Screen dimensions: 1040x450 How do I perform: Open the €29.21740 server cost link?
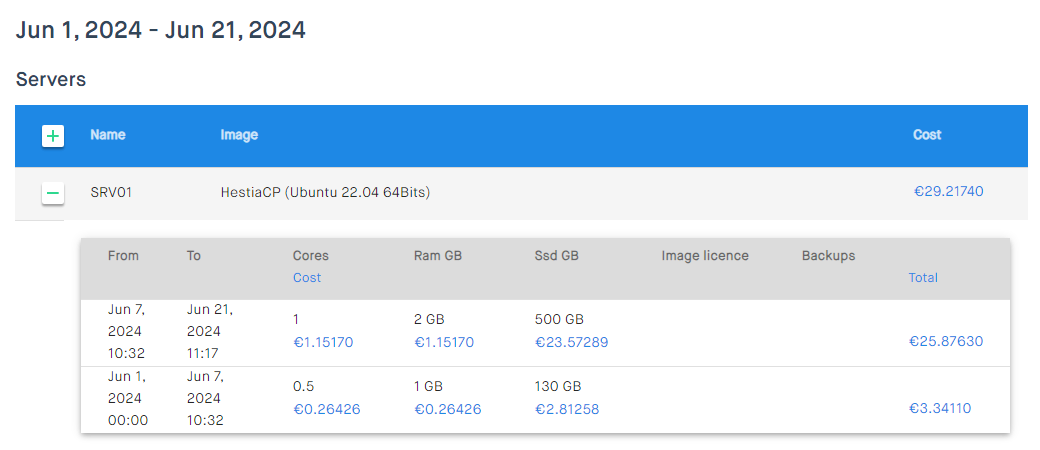pyautogui.click(x=948, y=192)
